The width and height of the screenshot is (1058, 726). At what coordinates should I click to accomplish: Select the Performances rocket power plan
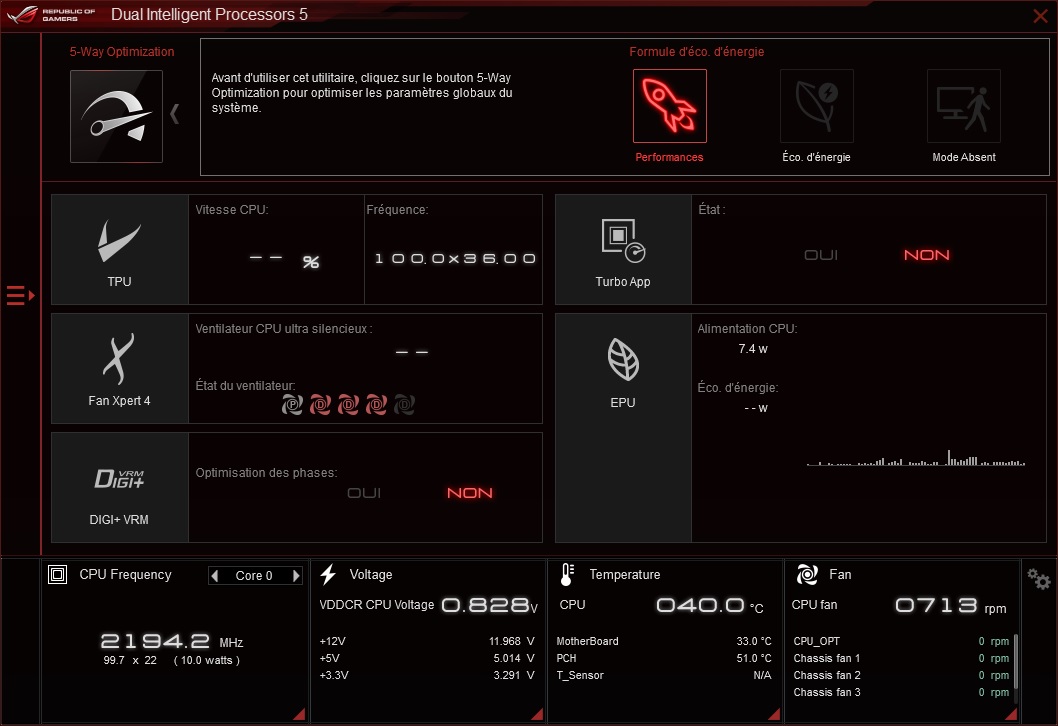[x=669, y=106]
